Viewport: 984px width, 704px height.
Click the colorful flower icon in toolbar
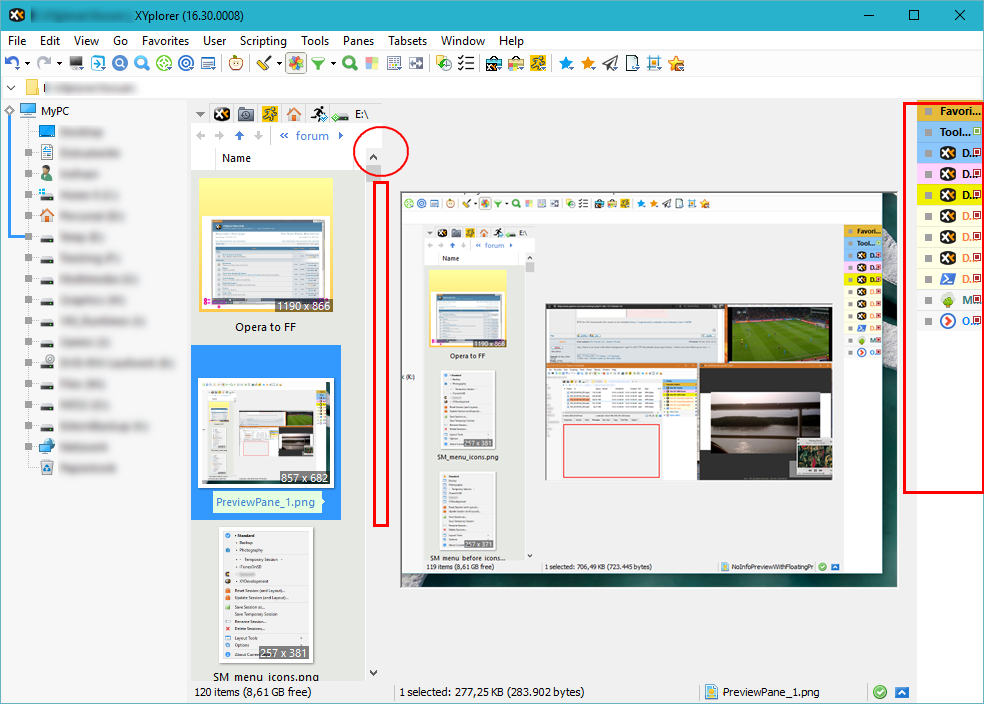pos(295,63)
